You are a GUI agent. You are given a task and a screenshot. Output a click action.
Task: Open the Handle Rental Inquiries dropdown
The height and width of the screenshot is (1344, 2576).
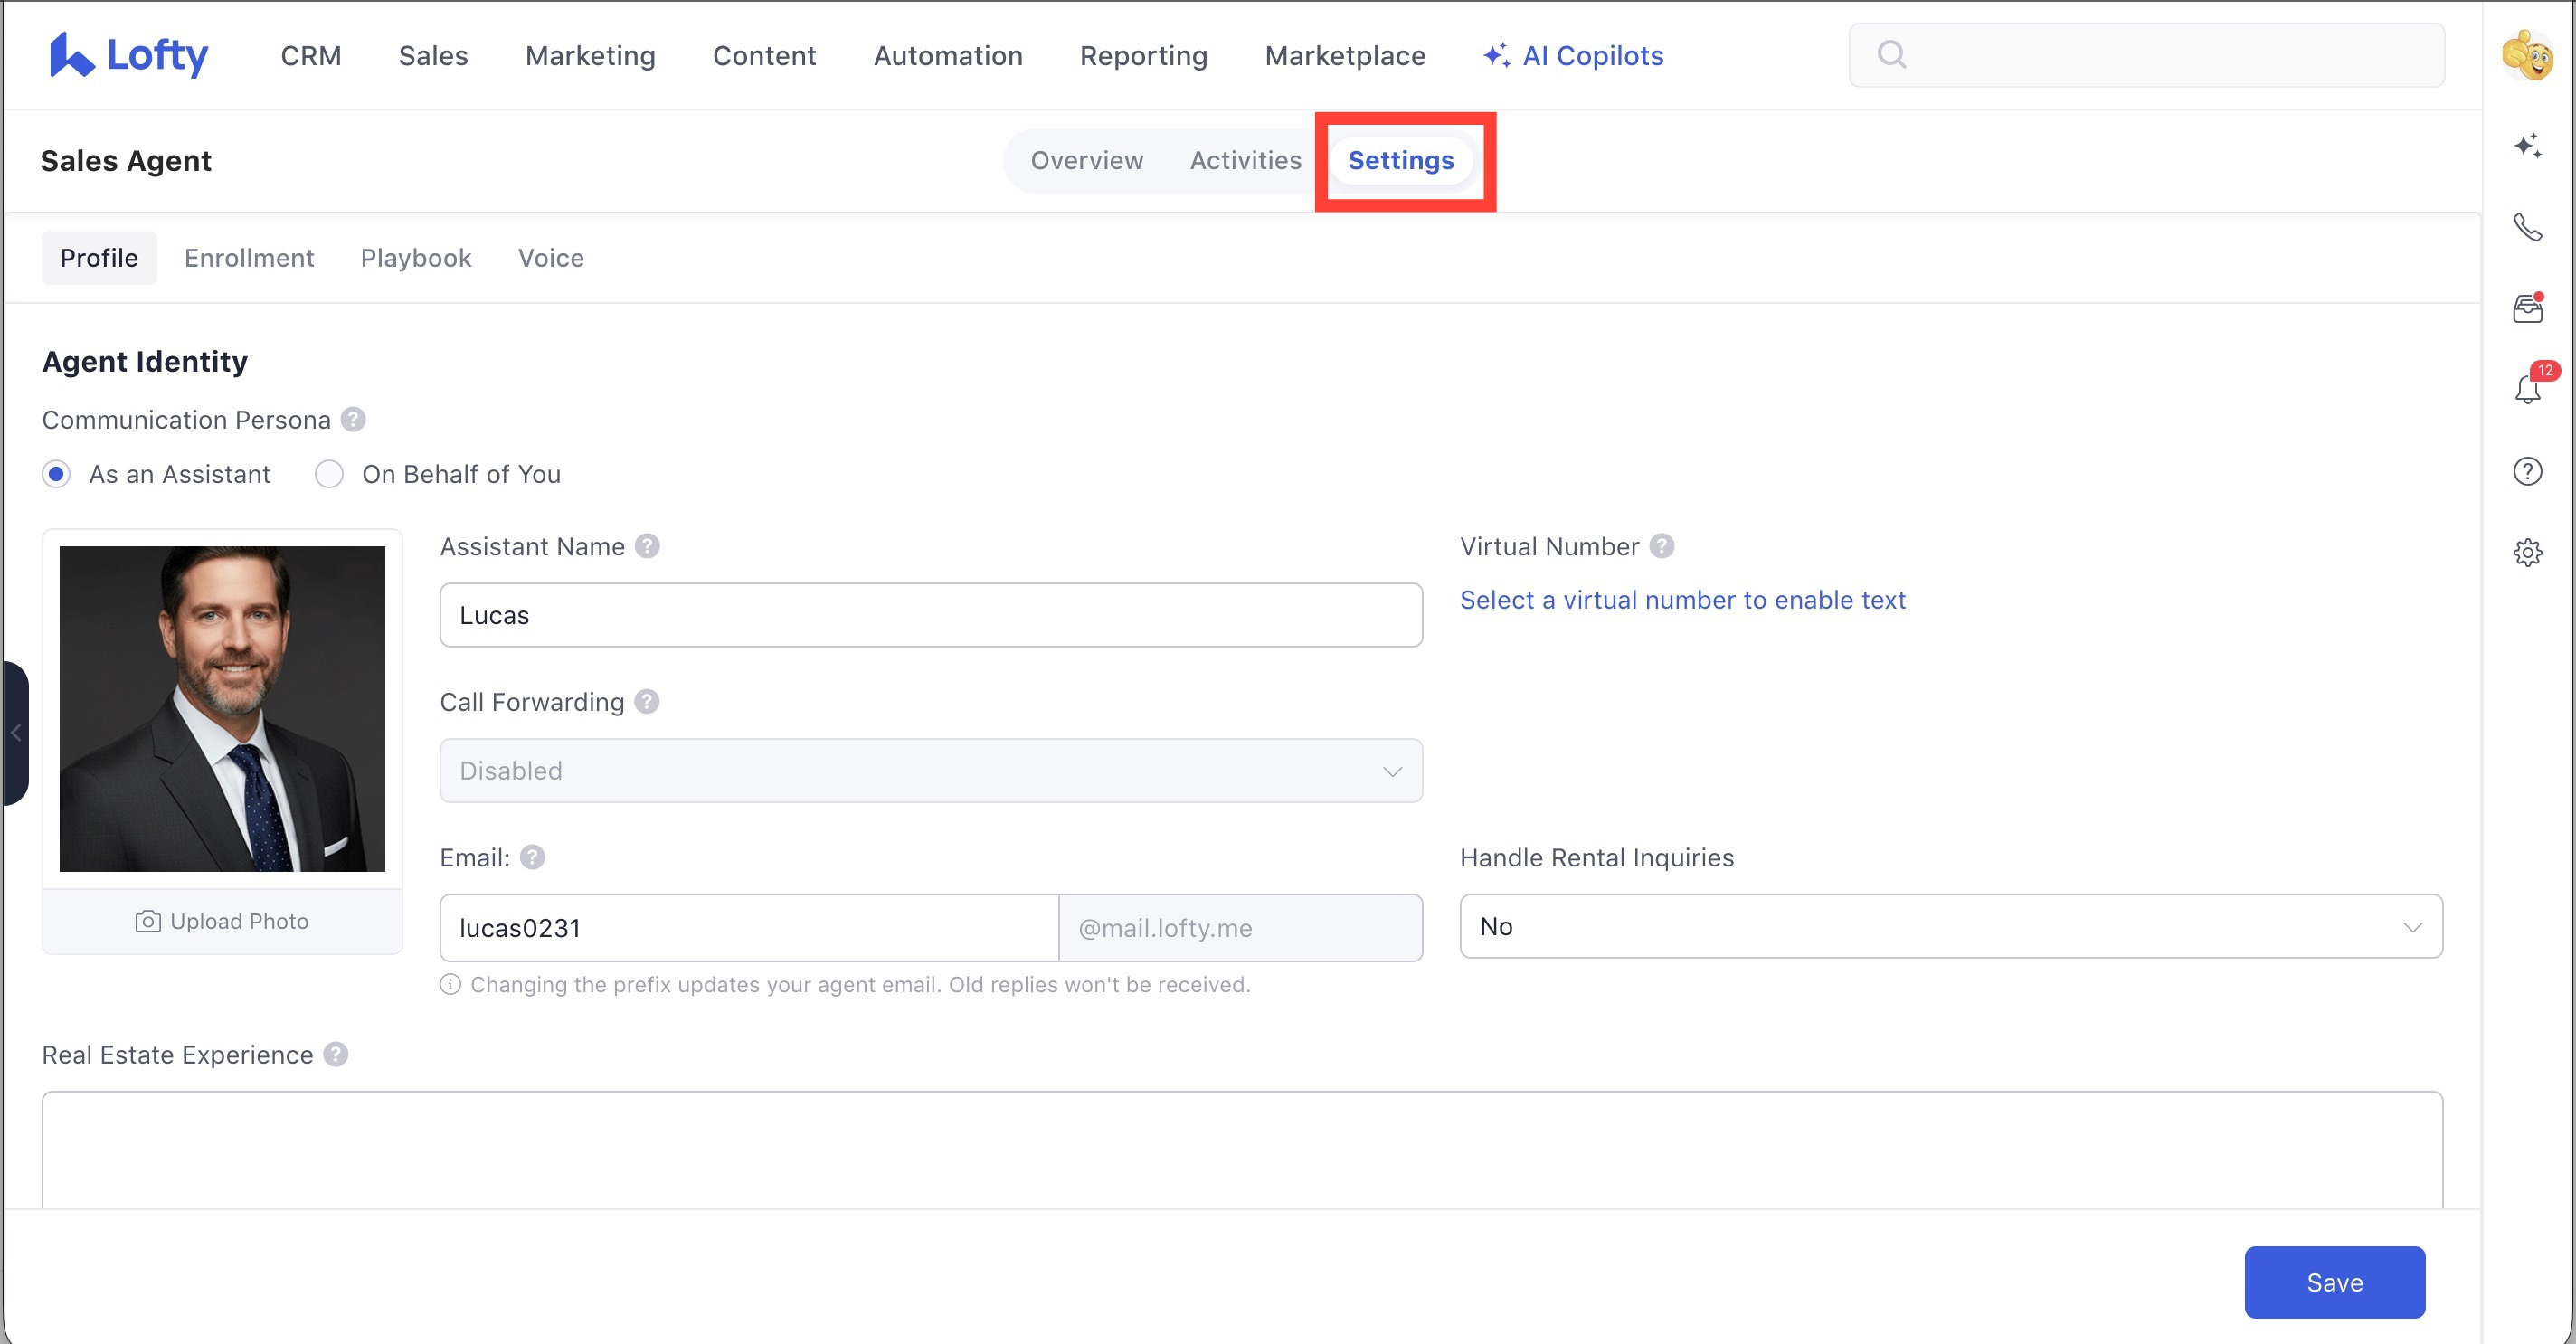click(1950, 926)
